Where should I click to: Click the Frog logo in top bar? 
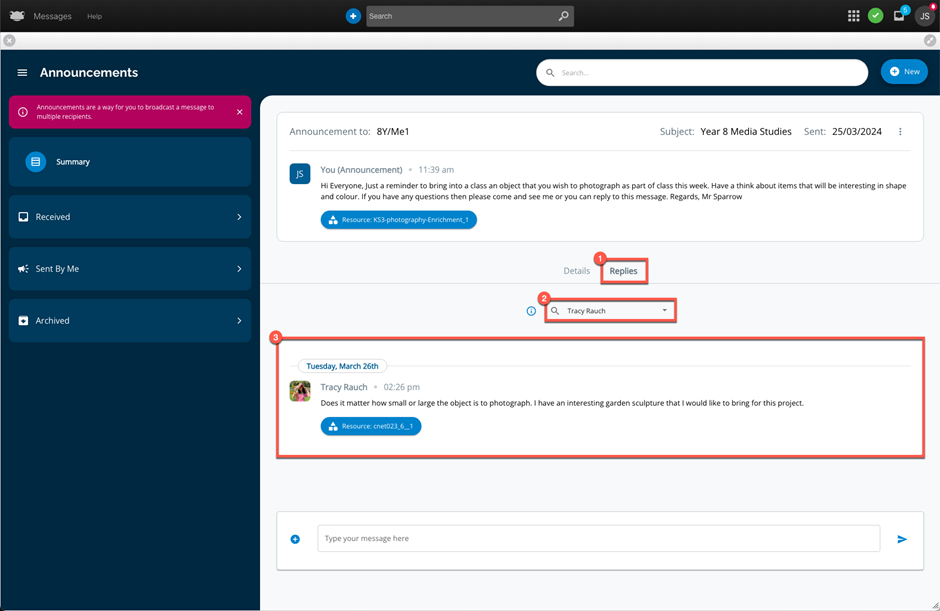[x=17, y=16]
